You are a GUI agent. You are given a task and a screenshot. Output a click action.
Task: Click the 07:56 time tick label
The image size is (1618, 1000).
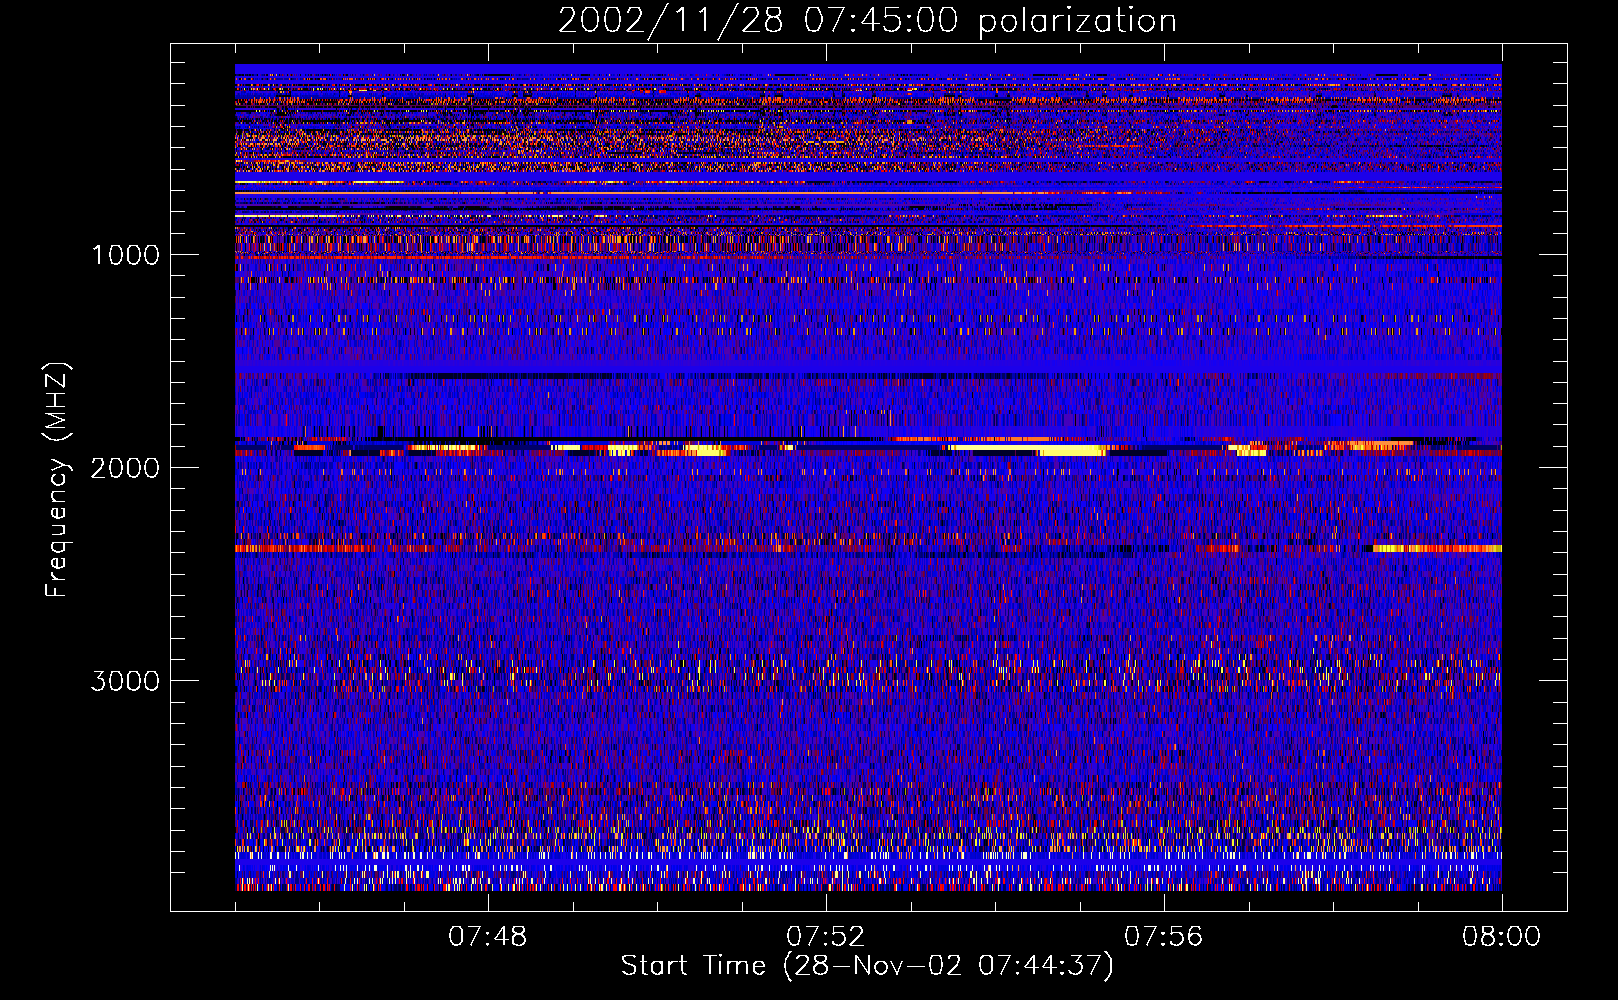(x=1163, y=937)
